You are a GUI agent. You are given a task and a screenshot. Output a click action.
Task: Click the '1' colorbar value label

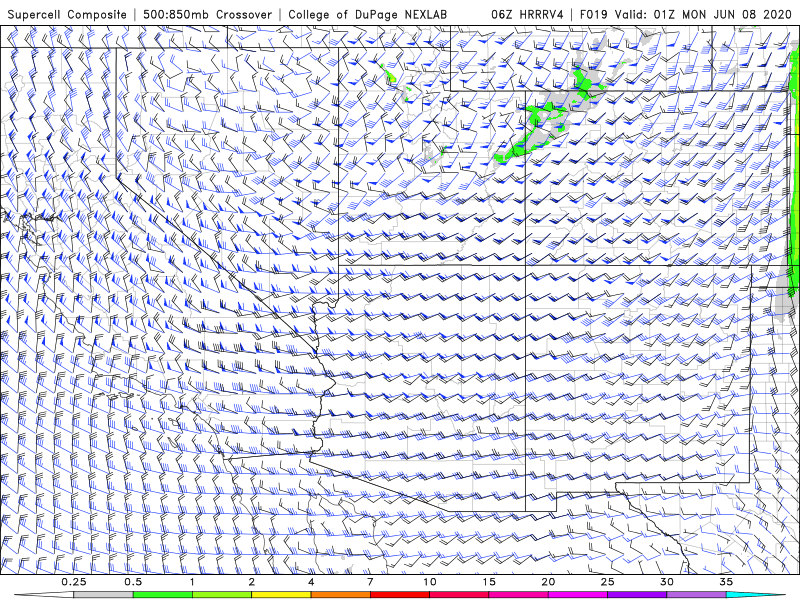192,582
